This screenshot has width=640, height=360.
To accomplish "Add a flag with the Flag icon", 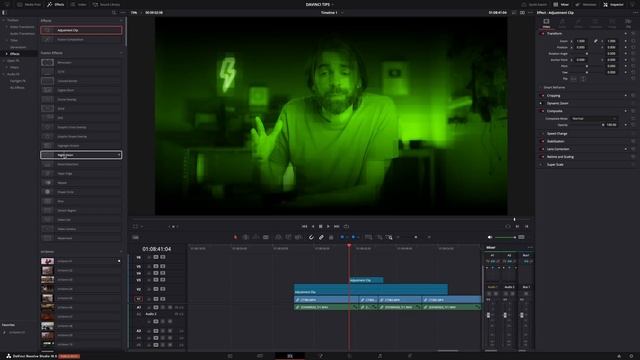I will coord(342,237).
